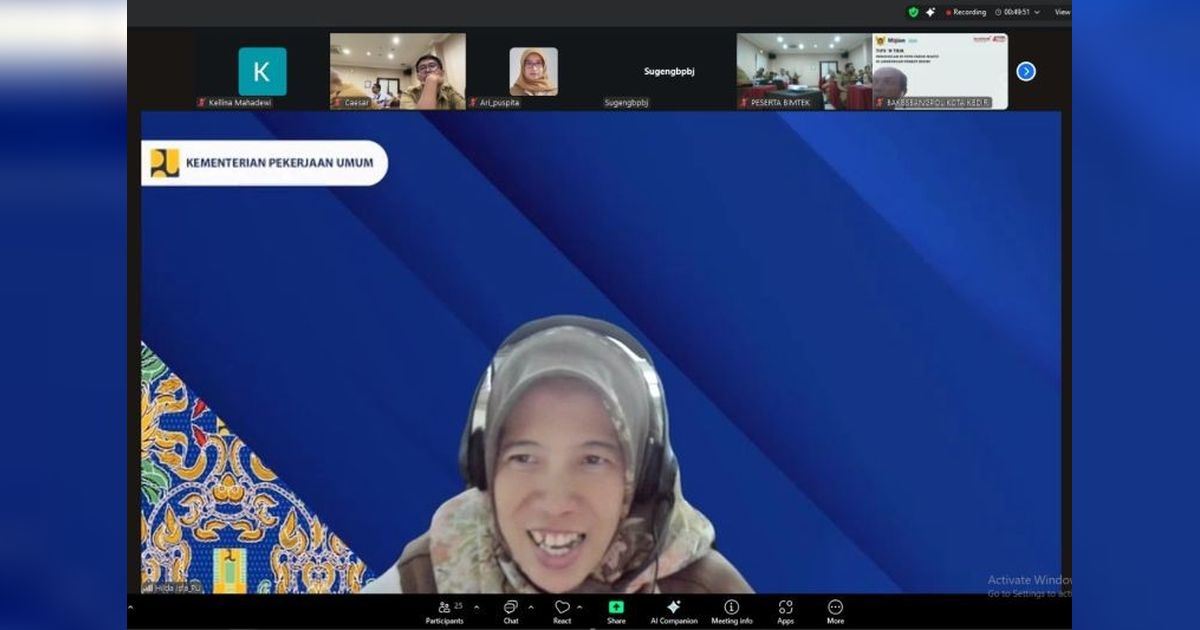Show next participants with blue arrow
Screen dimensions: 1200x630
point(1026,71)
